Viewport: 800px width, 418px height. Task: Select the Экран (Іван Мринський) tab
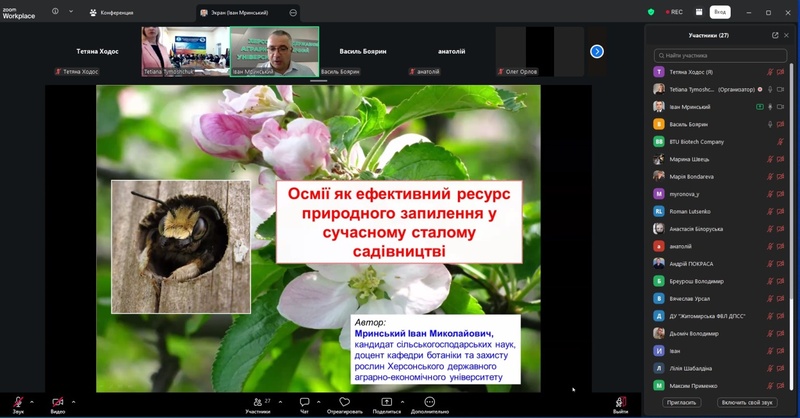click(x=248, y=13)
